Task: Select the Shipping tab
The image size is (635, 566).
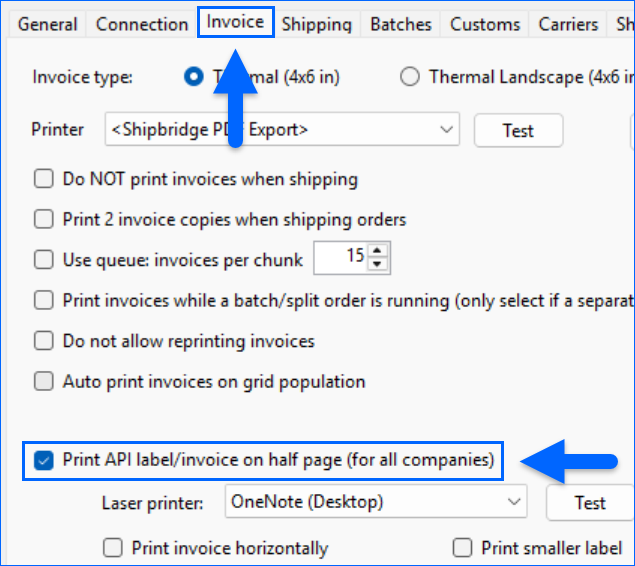Action: 316,24
